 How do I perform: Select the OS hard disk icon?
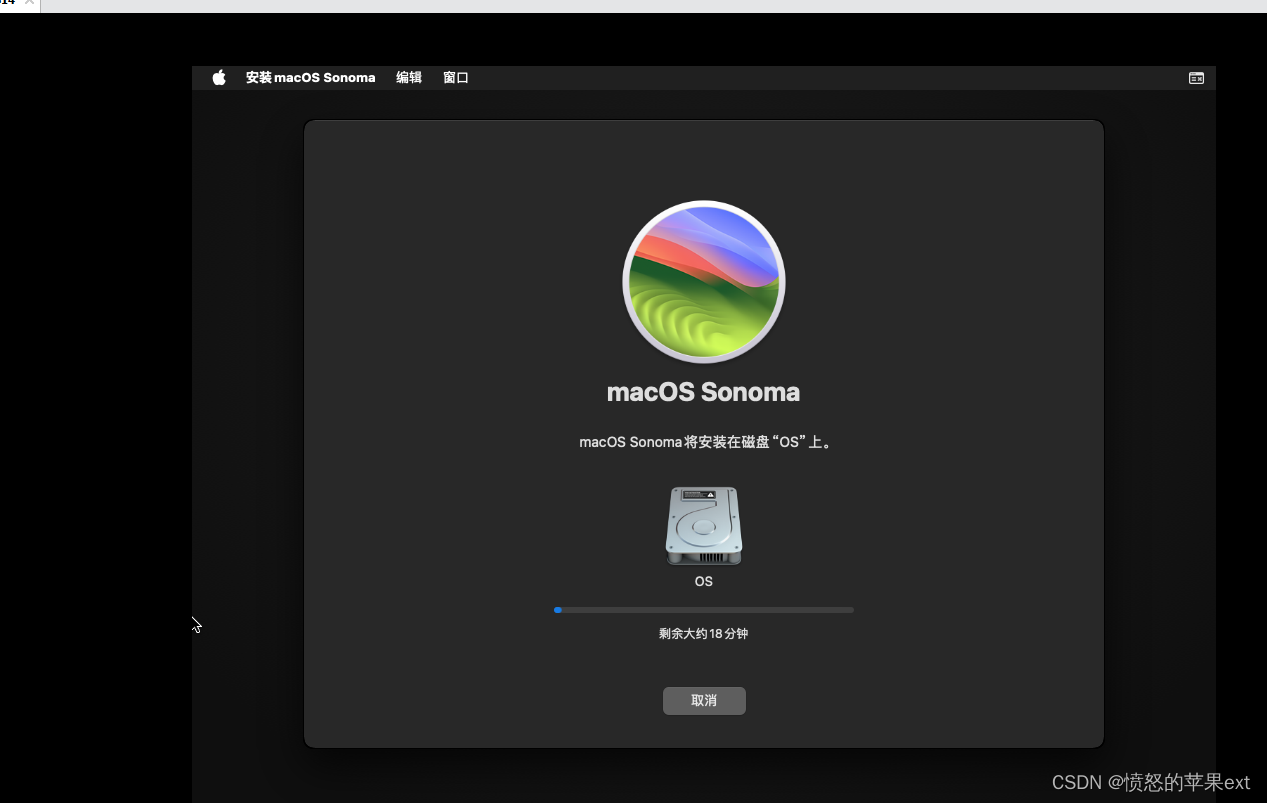(704, 526)
